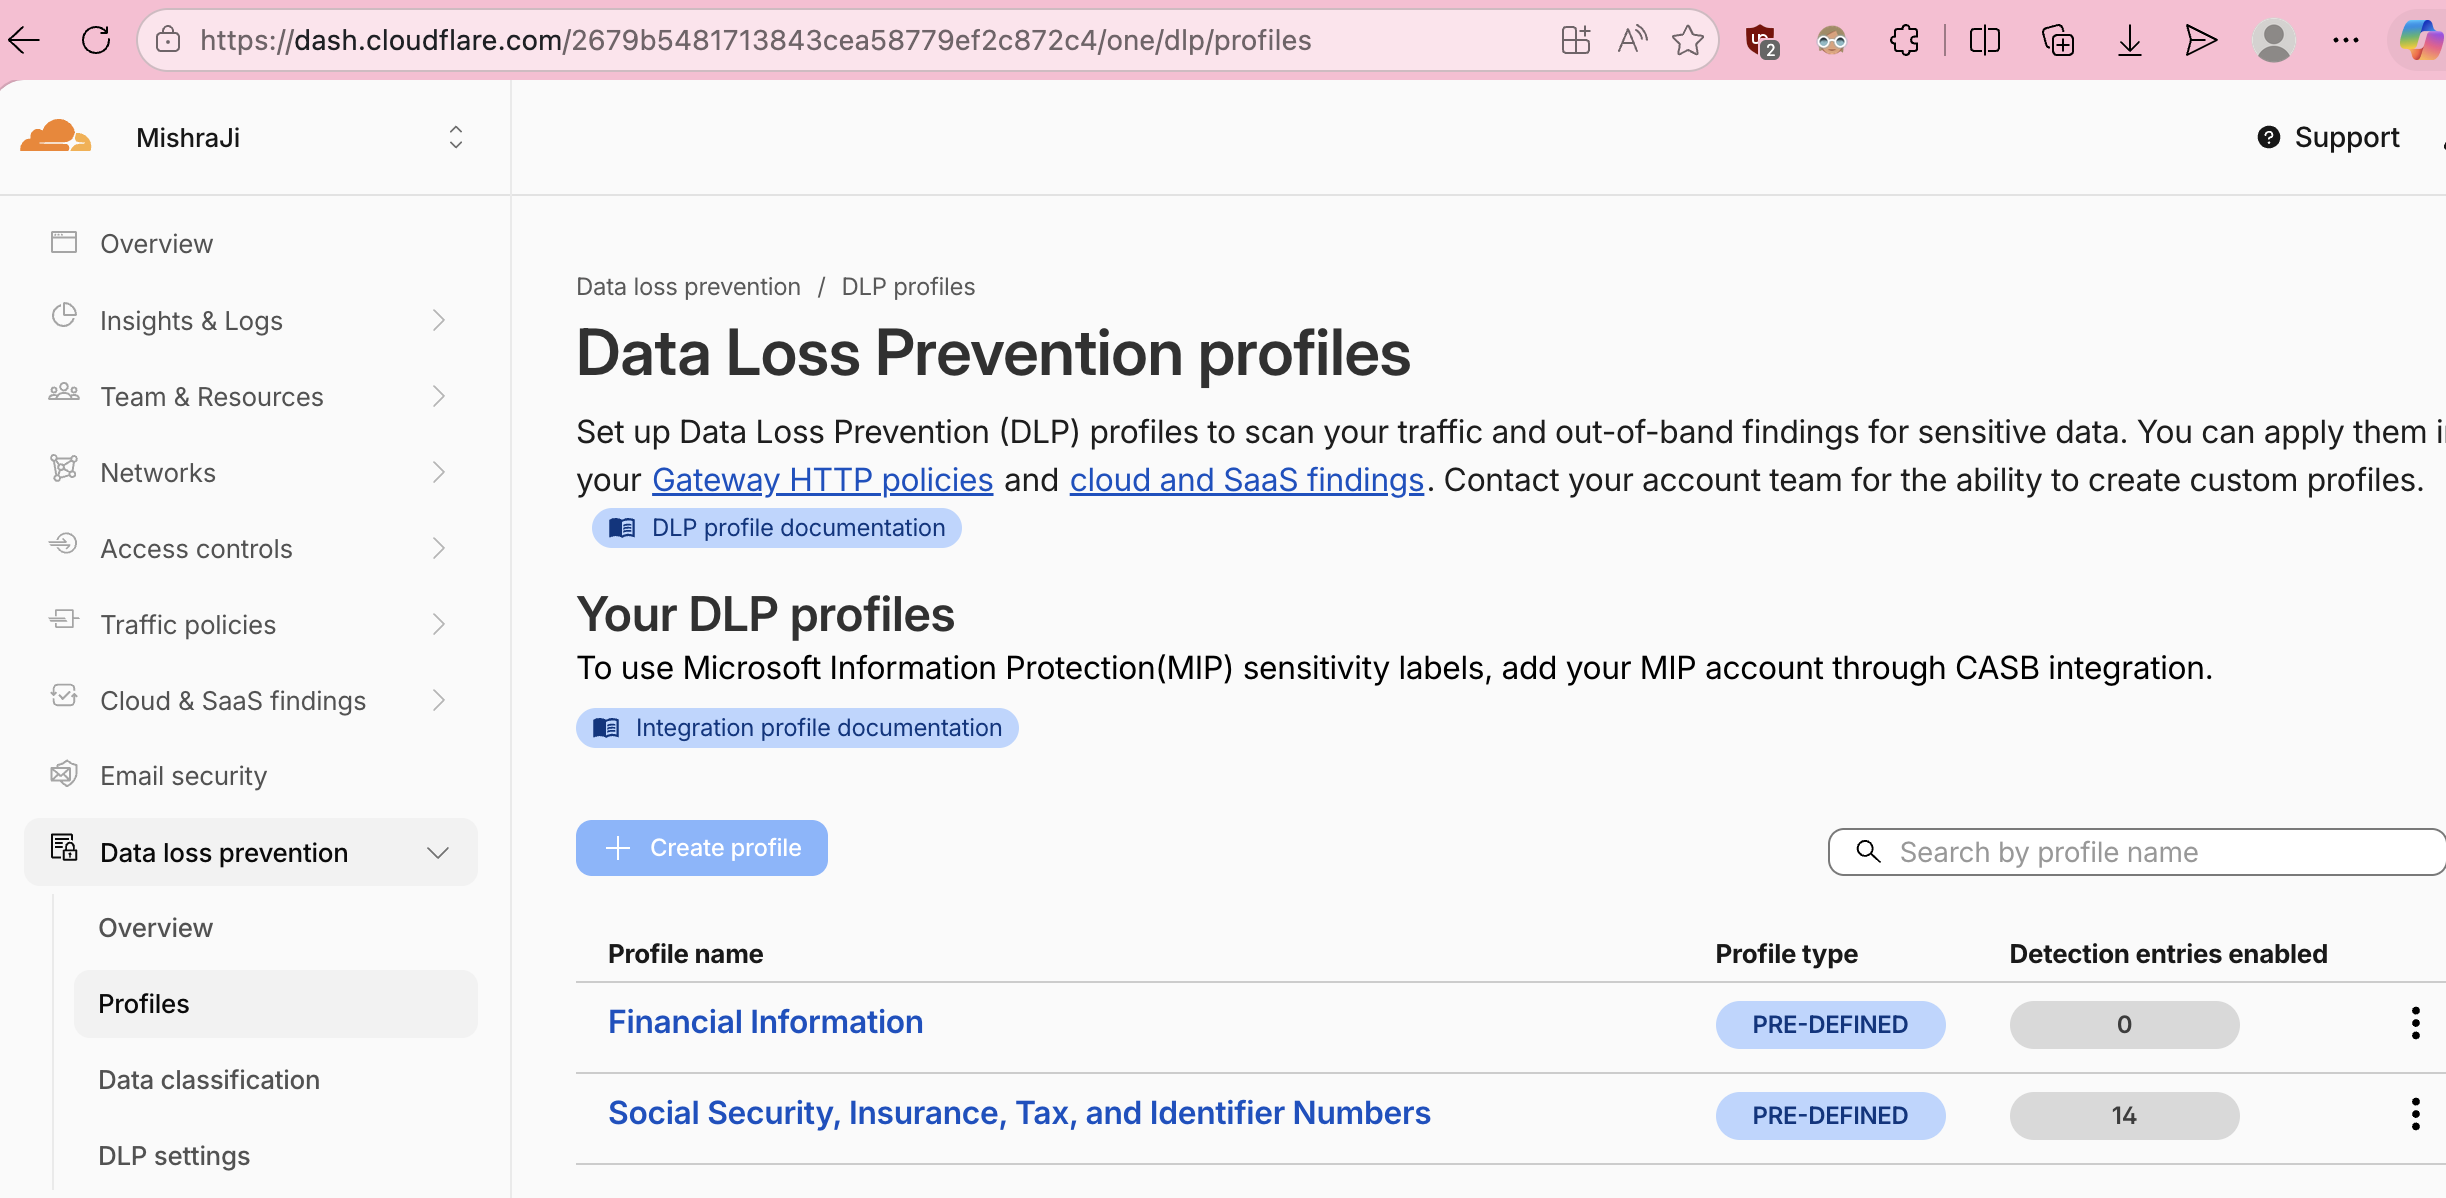2446x1198 pixels.
Task: Open the apps grid icon in address bar
Action: pos(1576,40)
